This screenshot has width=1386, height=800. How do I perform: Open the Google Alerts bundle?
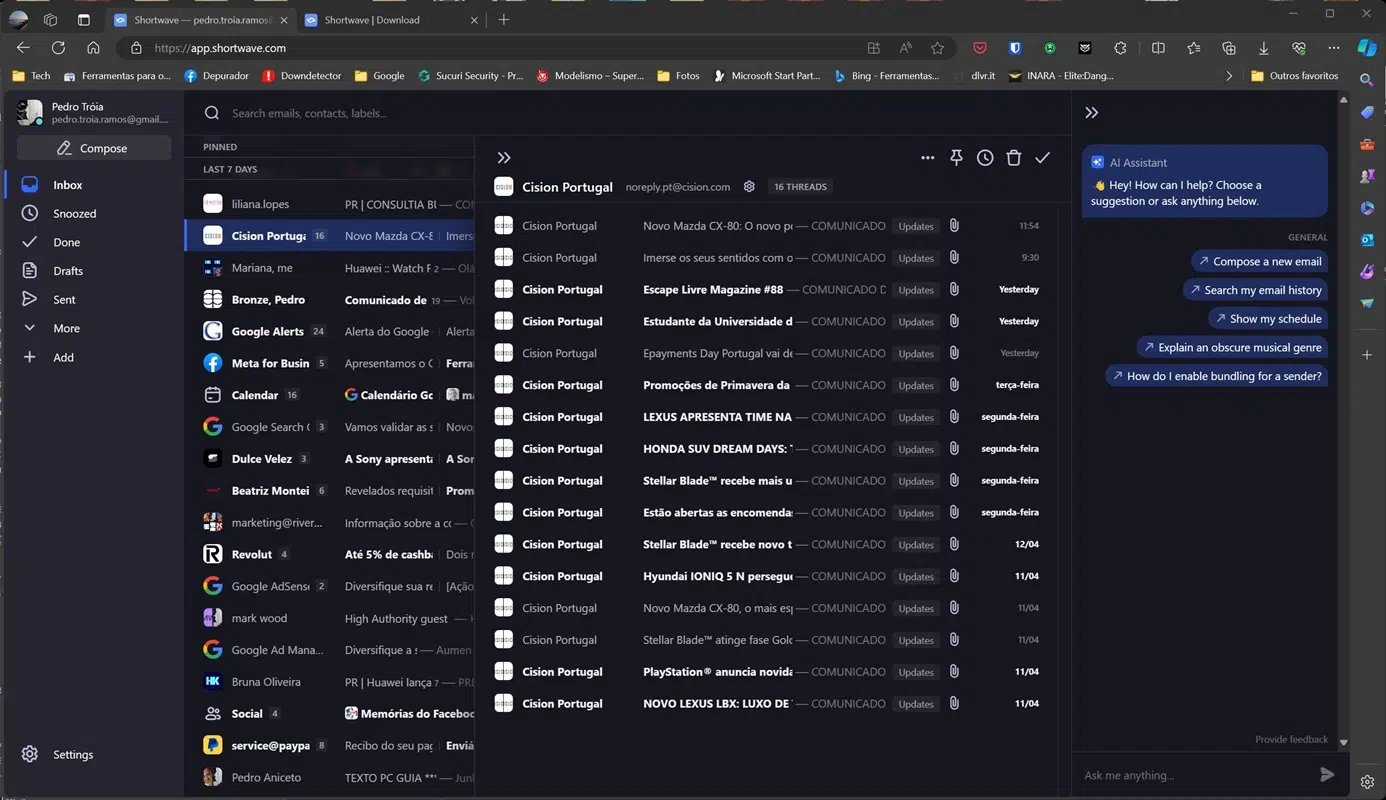click(330, 332)
